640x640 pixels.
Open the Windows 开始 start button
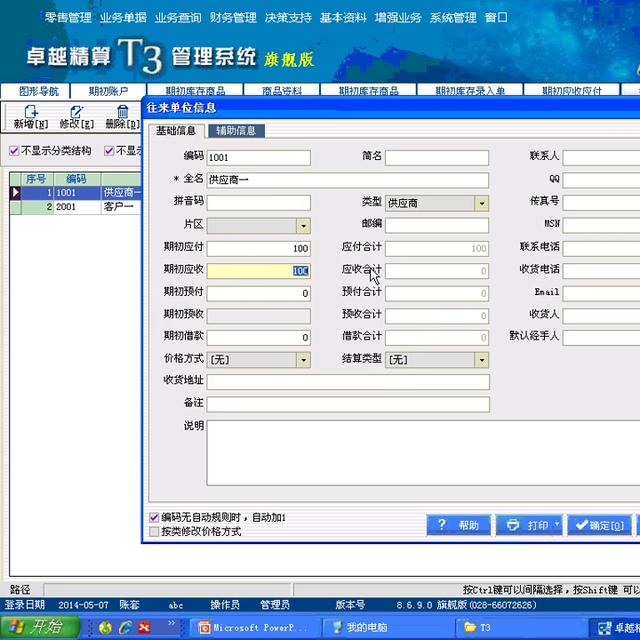pyautogui.click(x=40, y=627)
